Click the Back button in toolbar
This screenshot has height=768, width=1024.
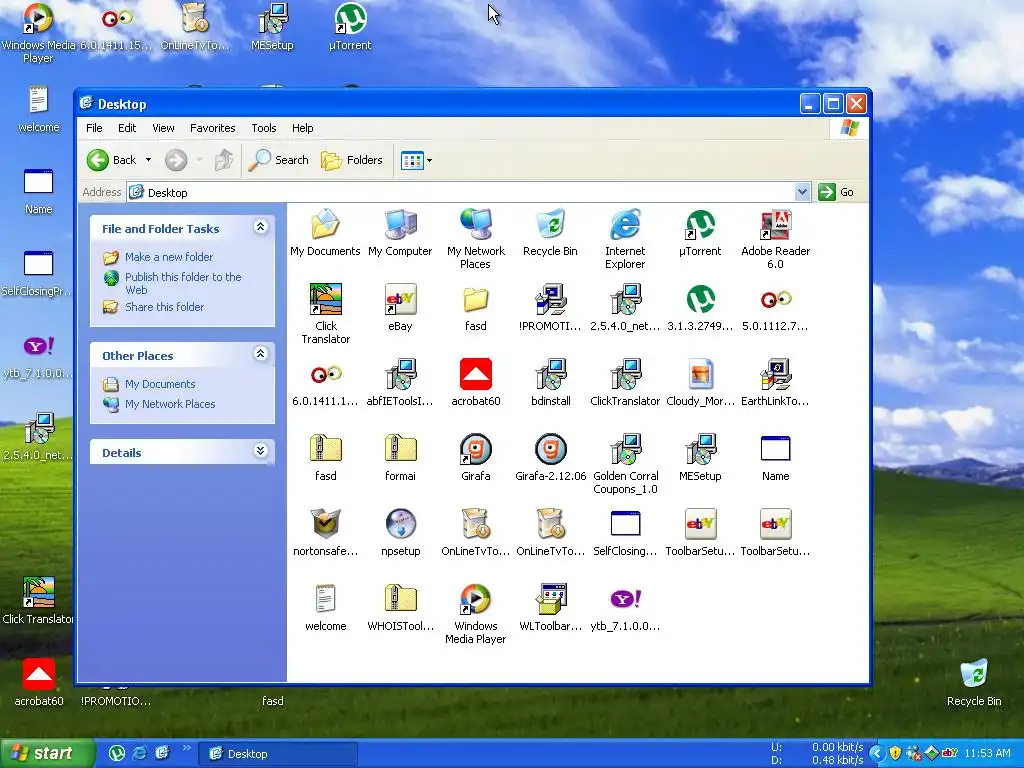point(112,160)
